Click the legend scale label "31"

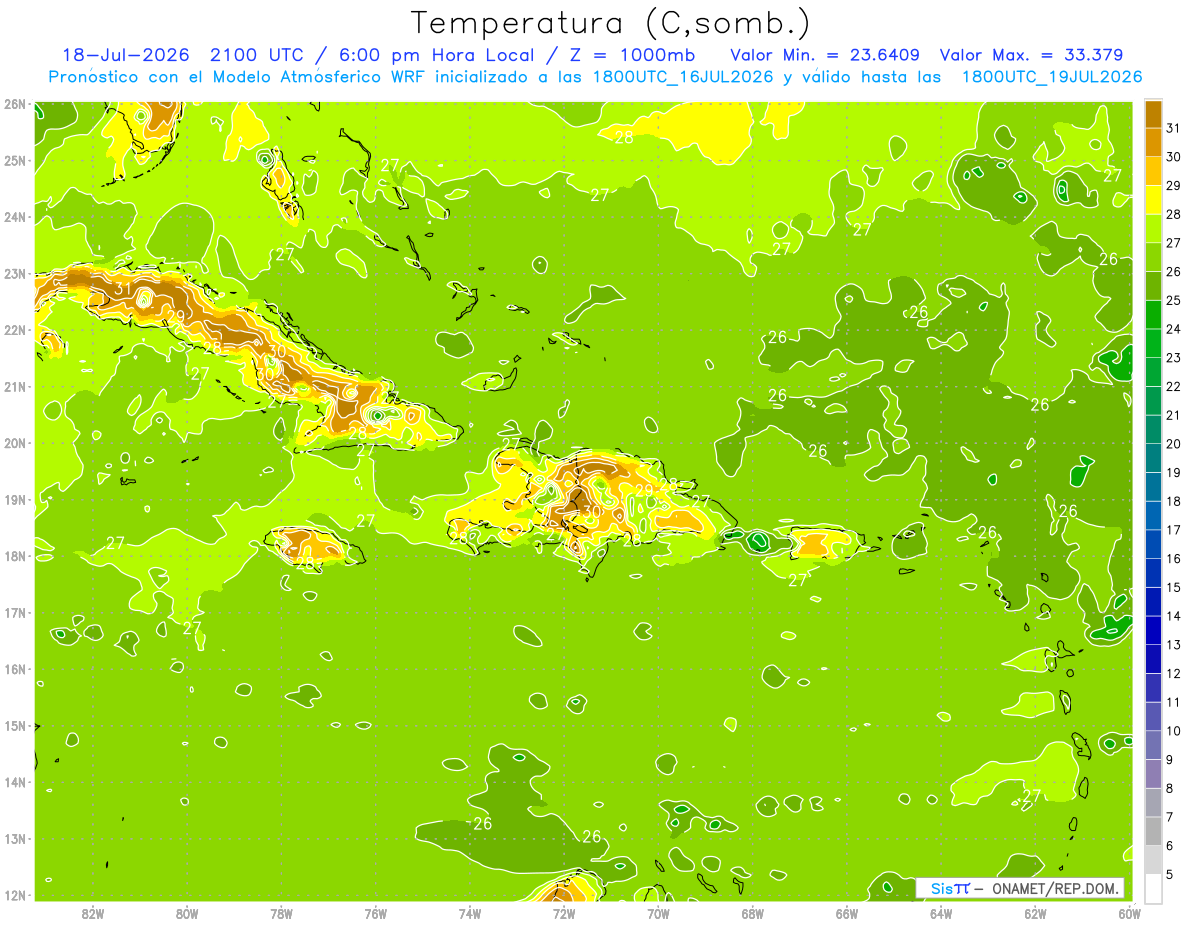pyautogui.click(x=1175, y=127)
